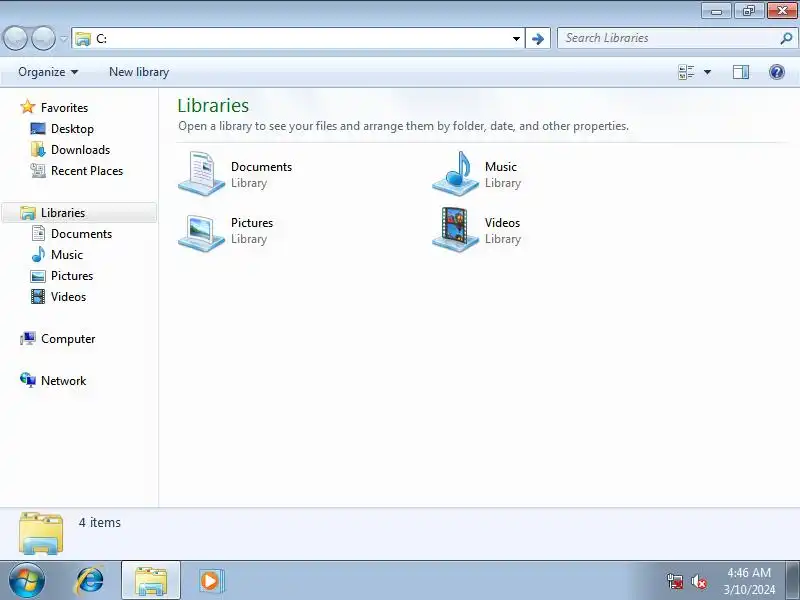The width and height of the screenshot is (800, 600).
Task: Click the Pictures label in file pane
Action: pyautogui.click(x=252, y=223)
